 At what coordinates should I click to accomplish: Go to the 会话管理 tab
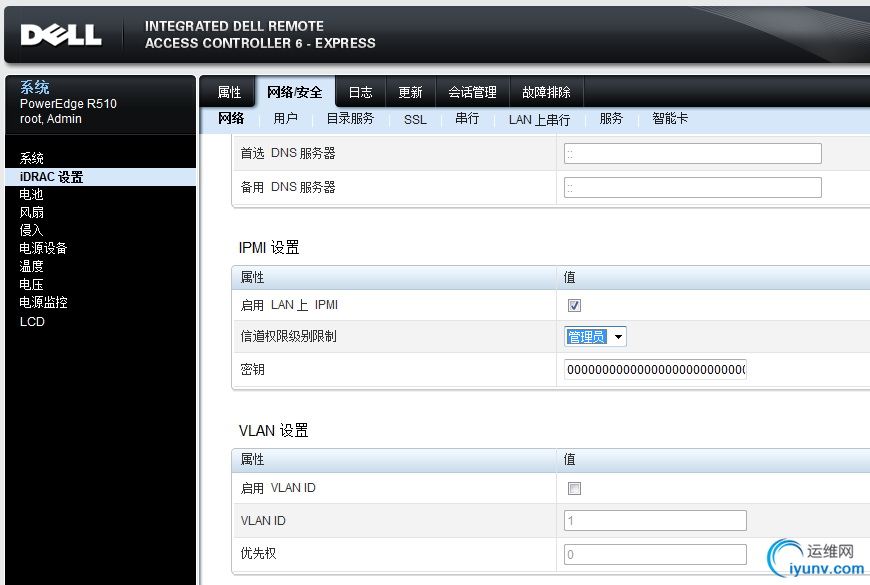pos(472,92)
